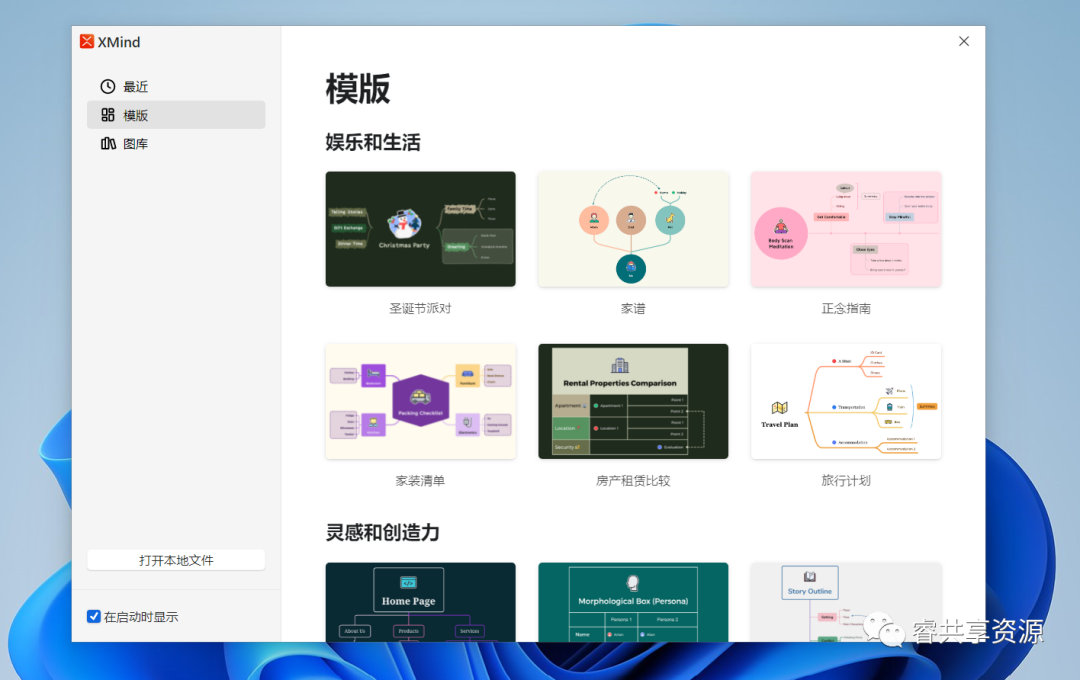Click the 旅行计划 template label

(846, 480)
